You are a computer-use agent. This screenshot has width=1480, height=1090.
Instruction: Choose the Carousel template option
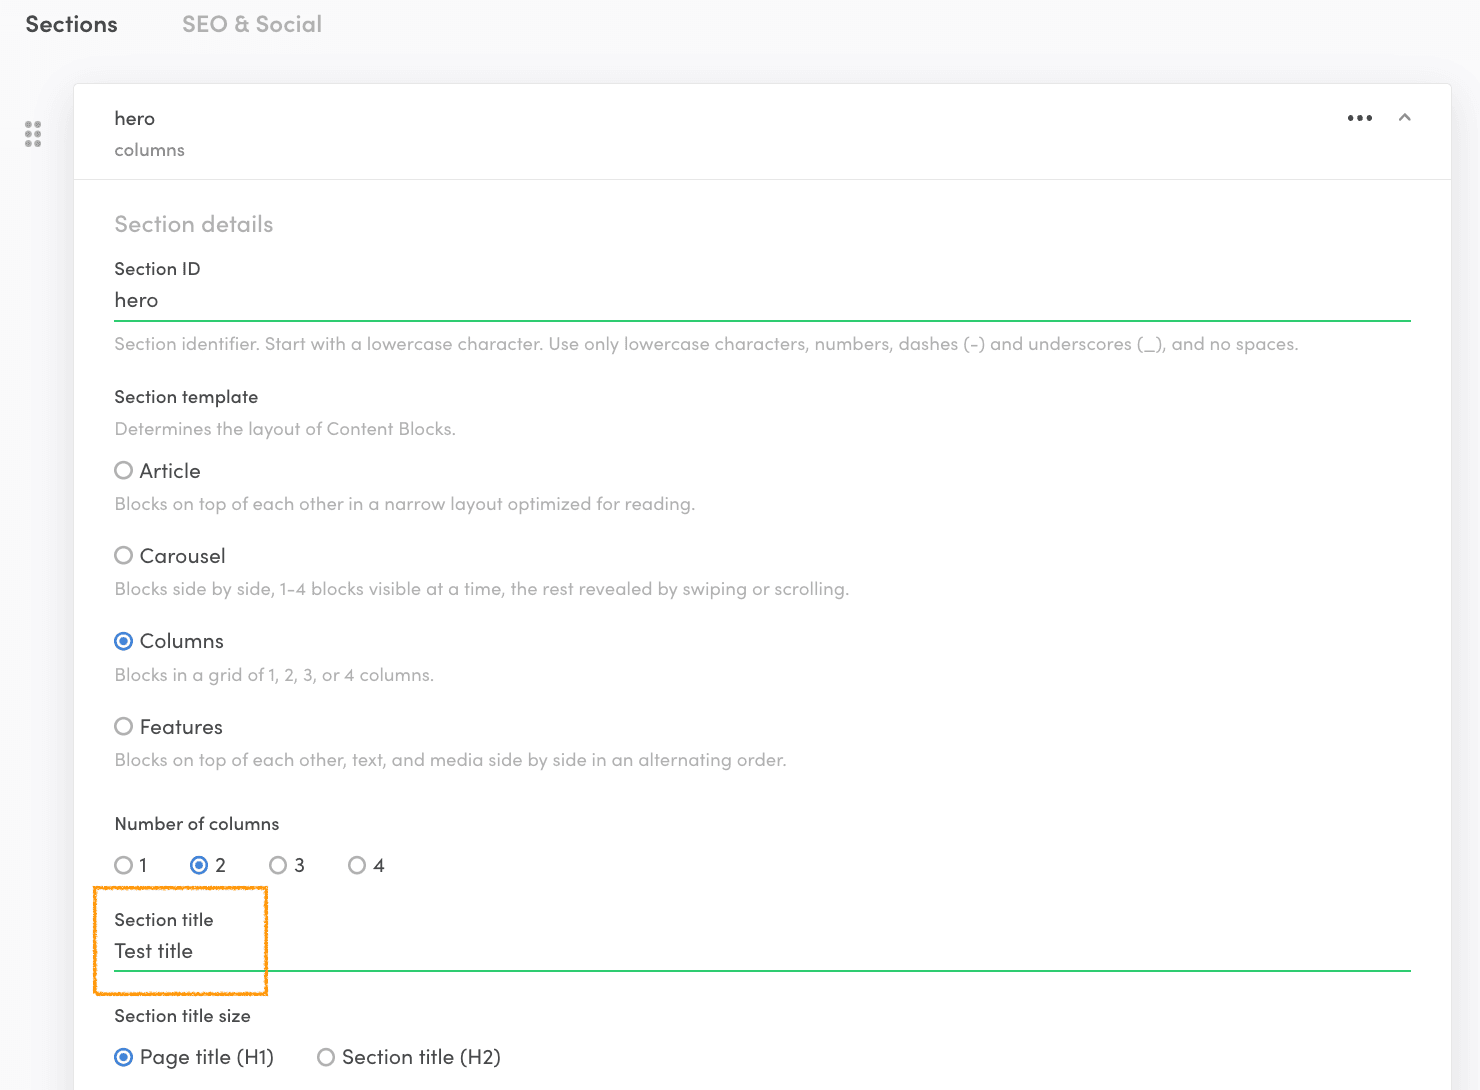[124, 556]
